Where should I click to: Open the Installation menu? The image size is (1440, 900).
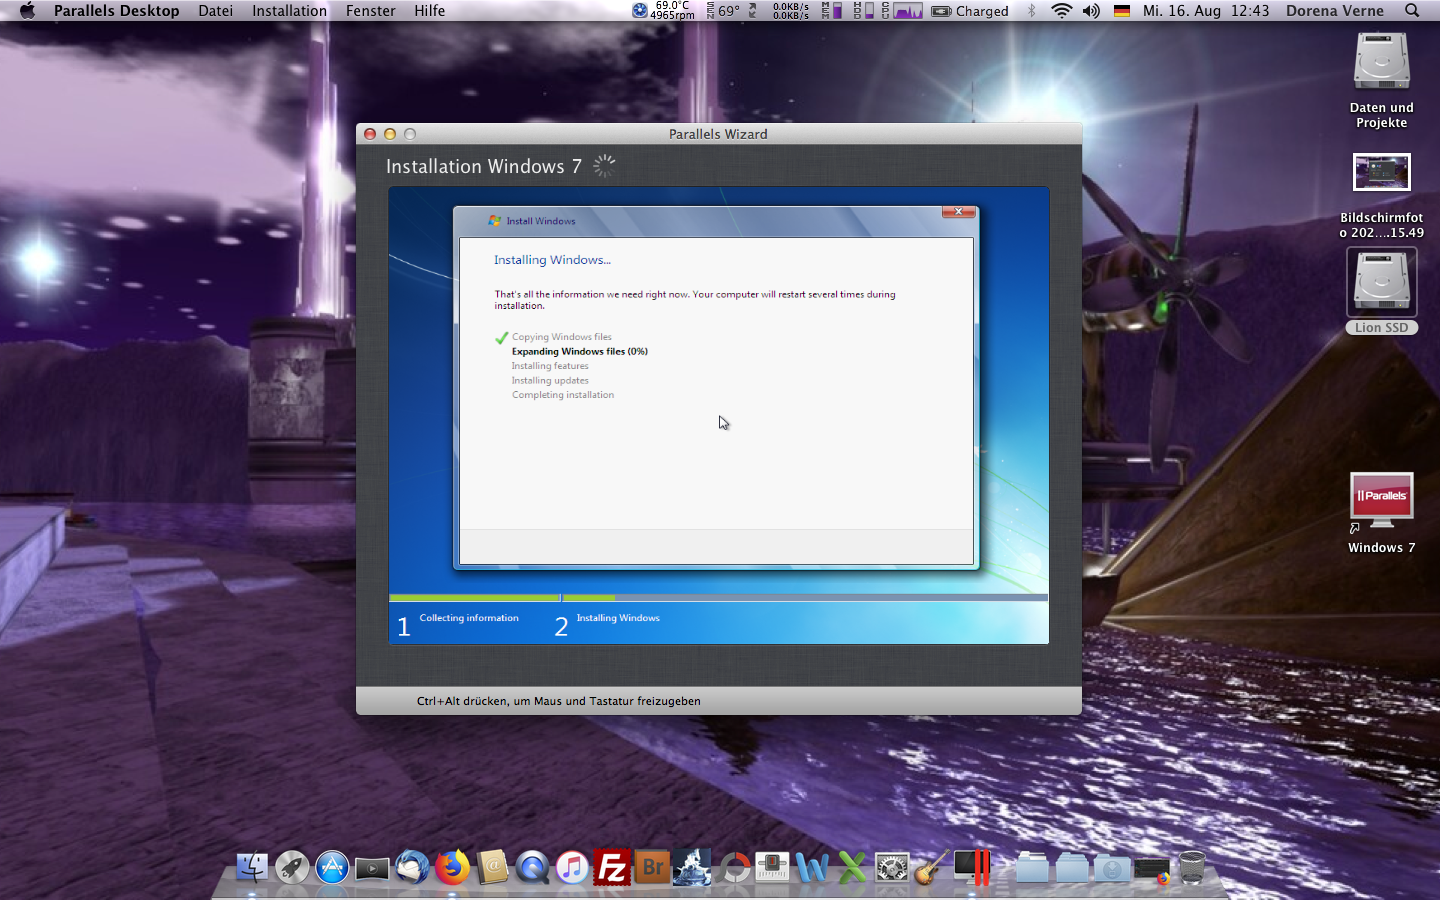(289, 11)
